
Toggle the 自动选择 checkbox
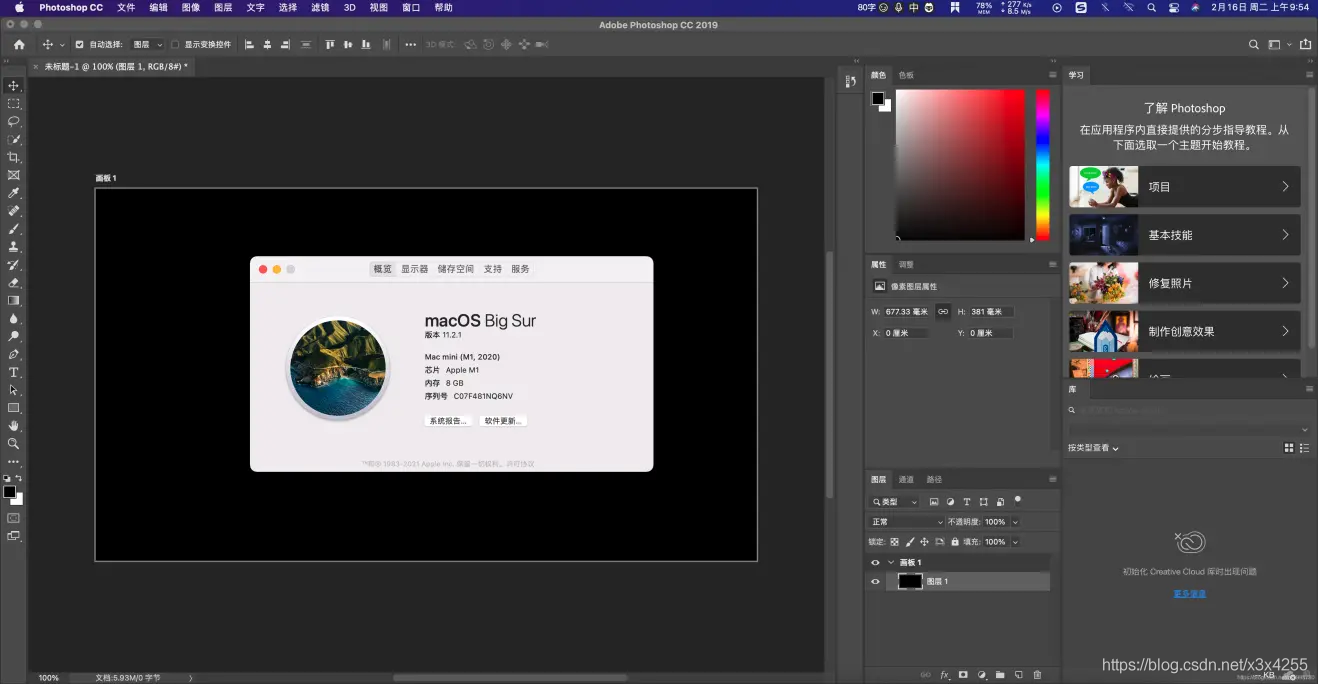80,45
